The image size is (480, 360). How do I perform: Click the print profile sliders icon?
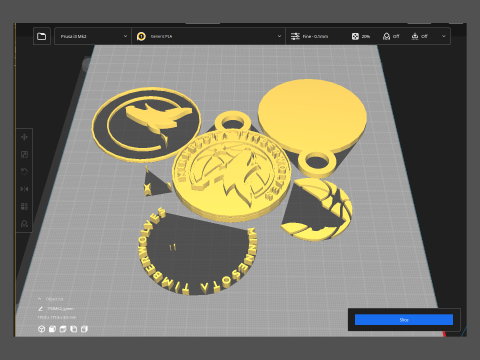coord(295,36)
